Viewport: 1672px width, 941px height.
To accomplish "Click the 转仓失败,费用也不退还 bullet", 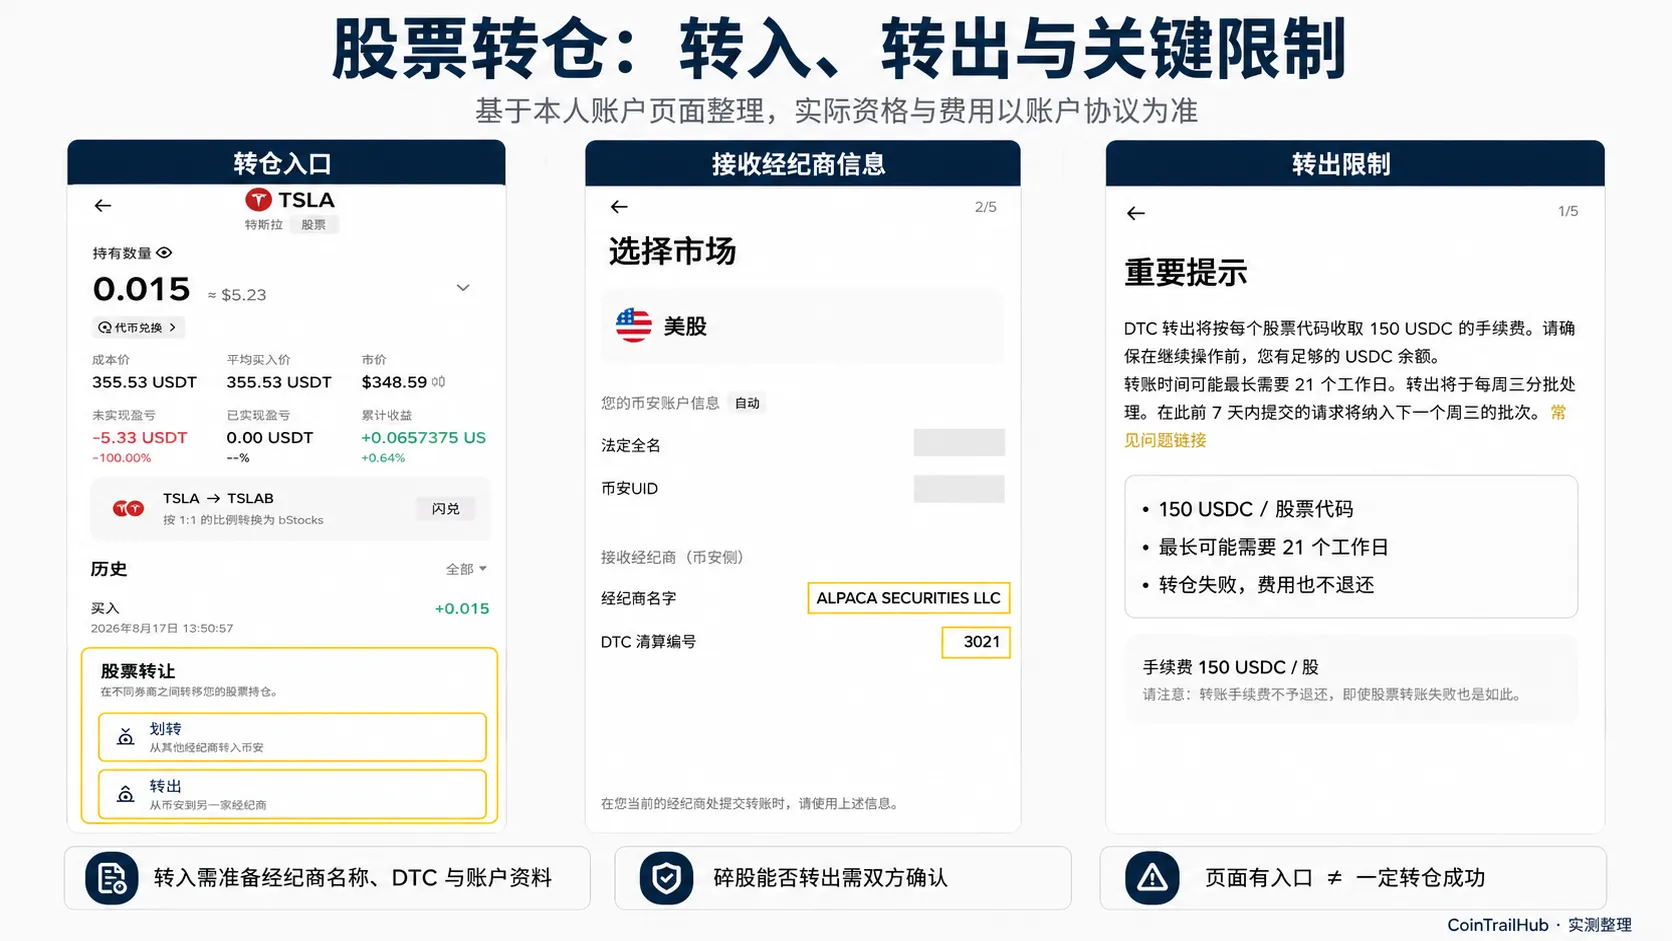I will [1258, 585].
